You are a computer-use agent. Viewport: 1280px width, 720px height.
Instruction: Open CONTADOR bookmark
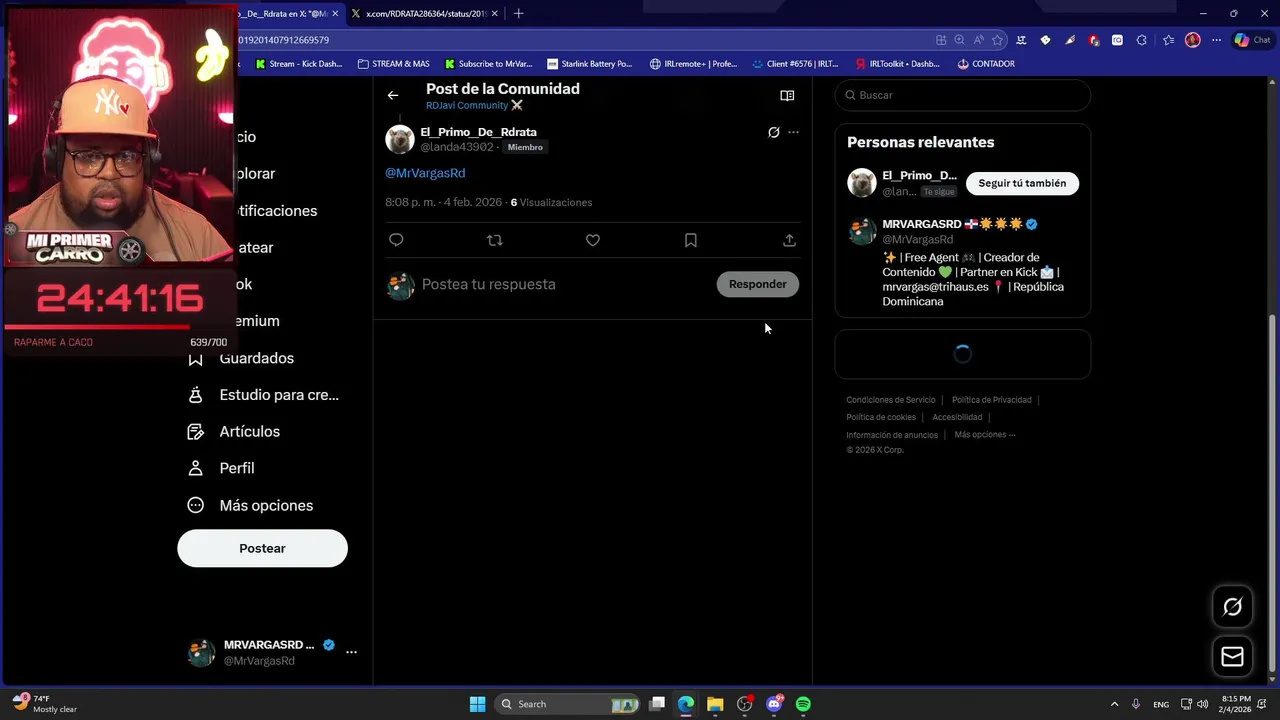click(986, 64)
